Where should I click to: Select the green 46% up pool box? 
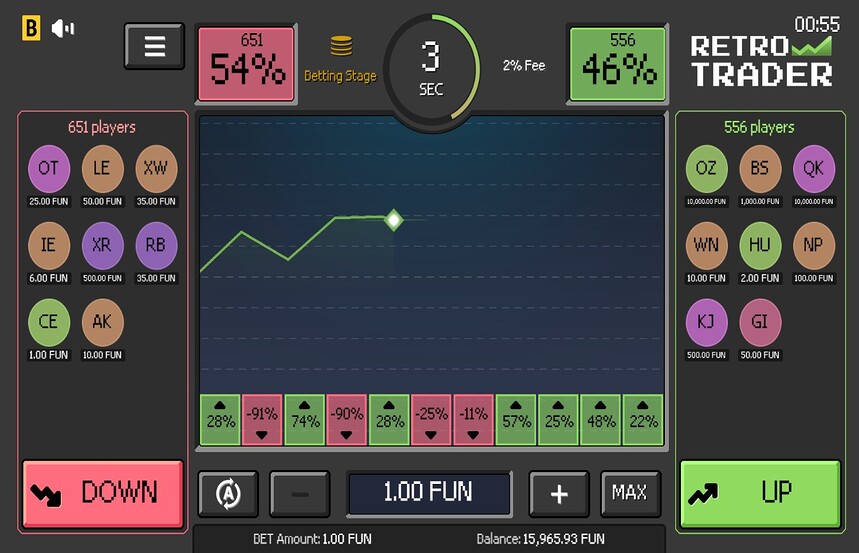pos(617,64)
